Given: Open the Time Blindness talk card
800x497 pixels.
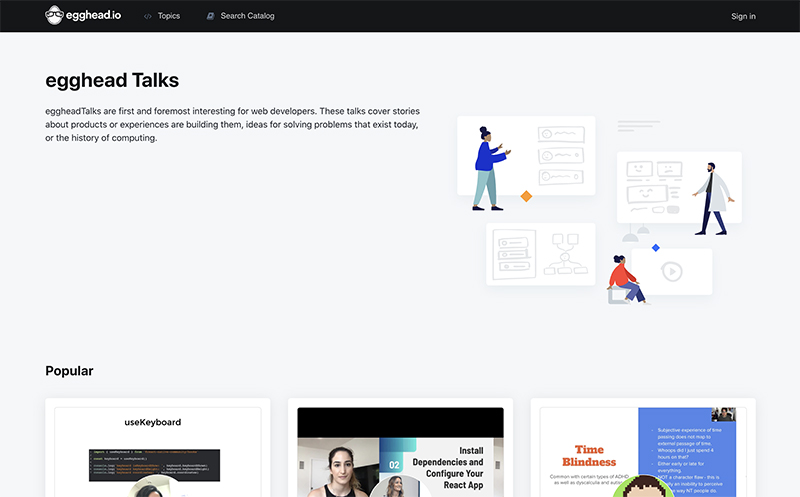Looking at the screenshot, I should click(x=643, y=448).
